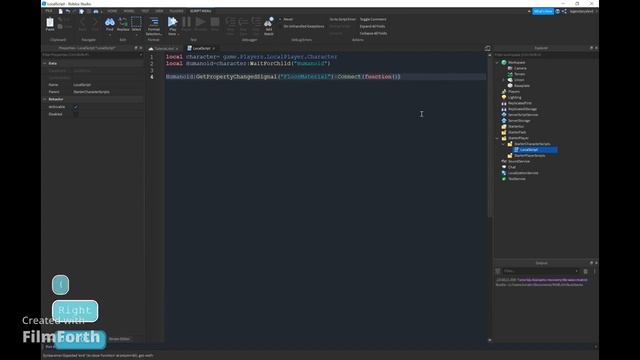
Task: Select LocalizationService in Explorer
Action: click(x=520, y=173)
